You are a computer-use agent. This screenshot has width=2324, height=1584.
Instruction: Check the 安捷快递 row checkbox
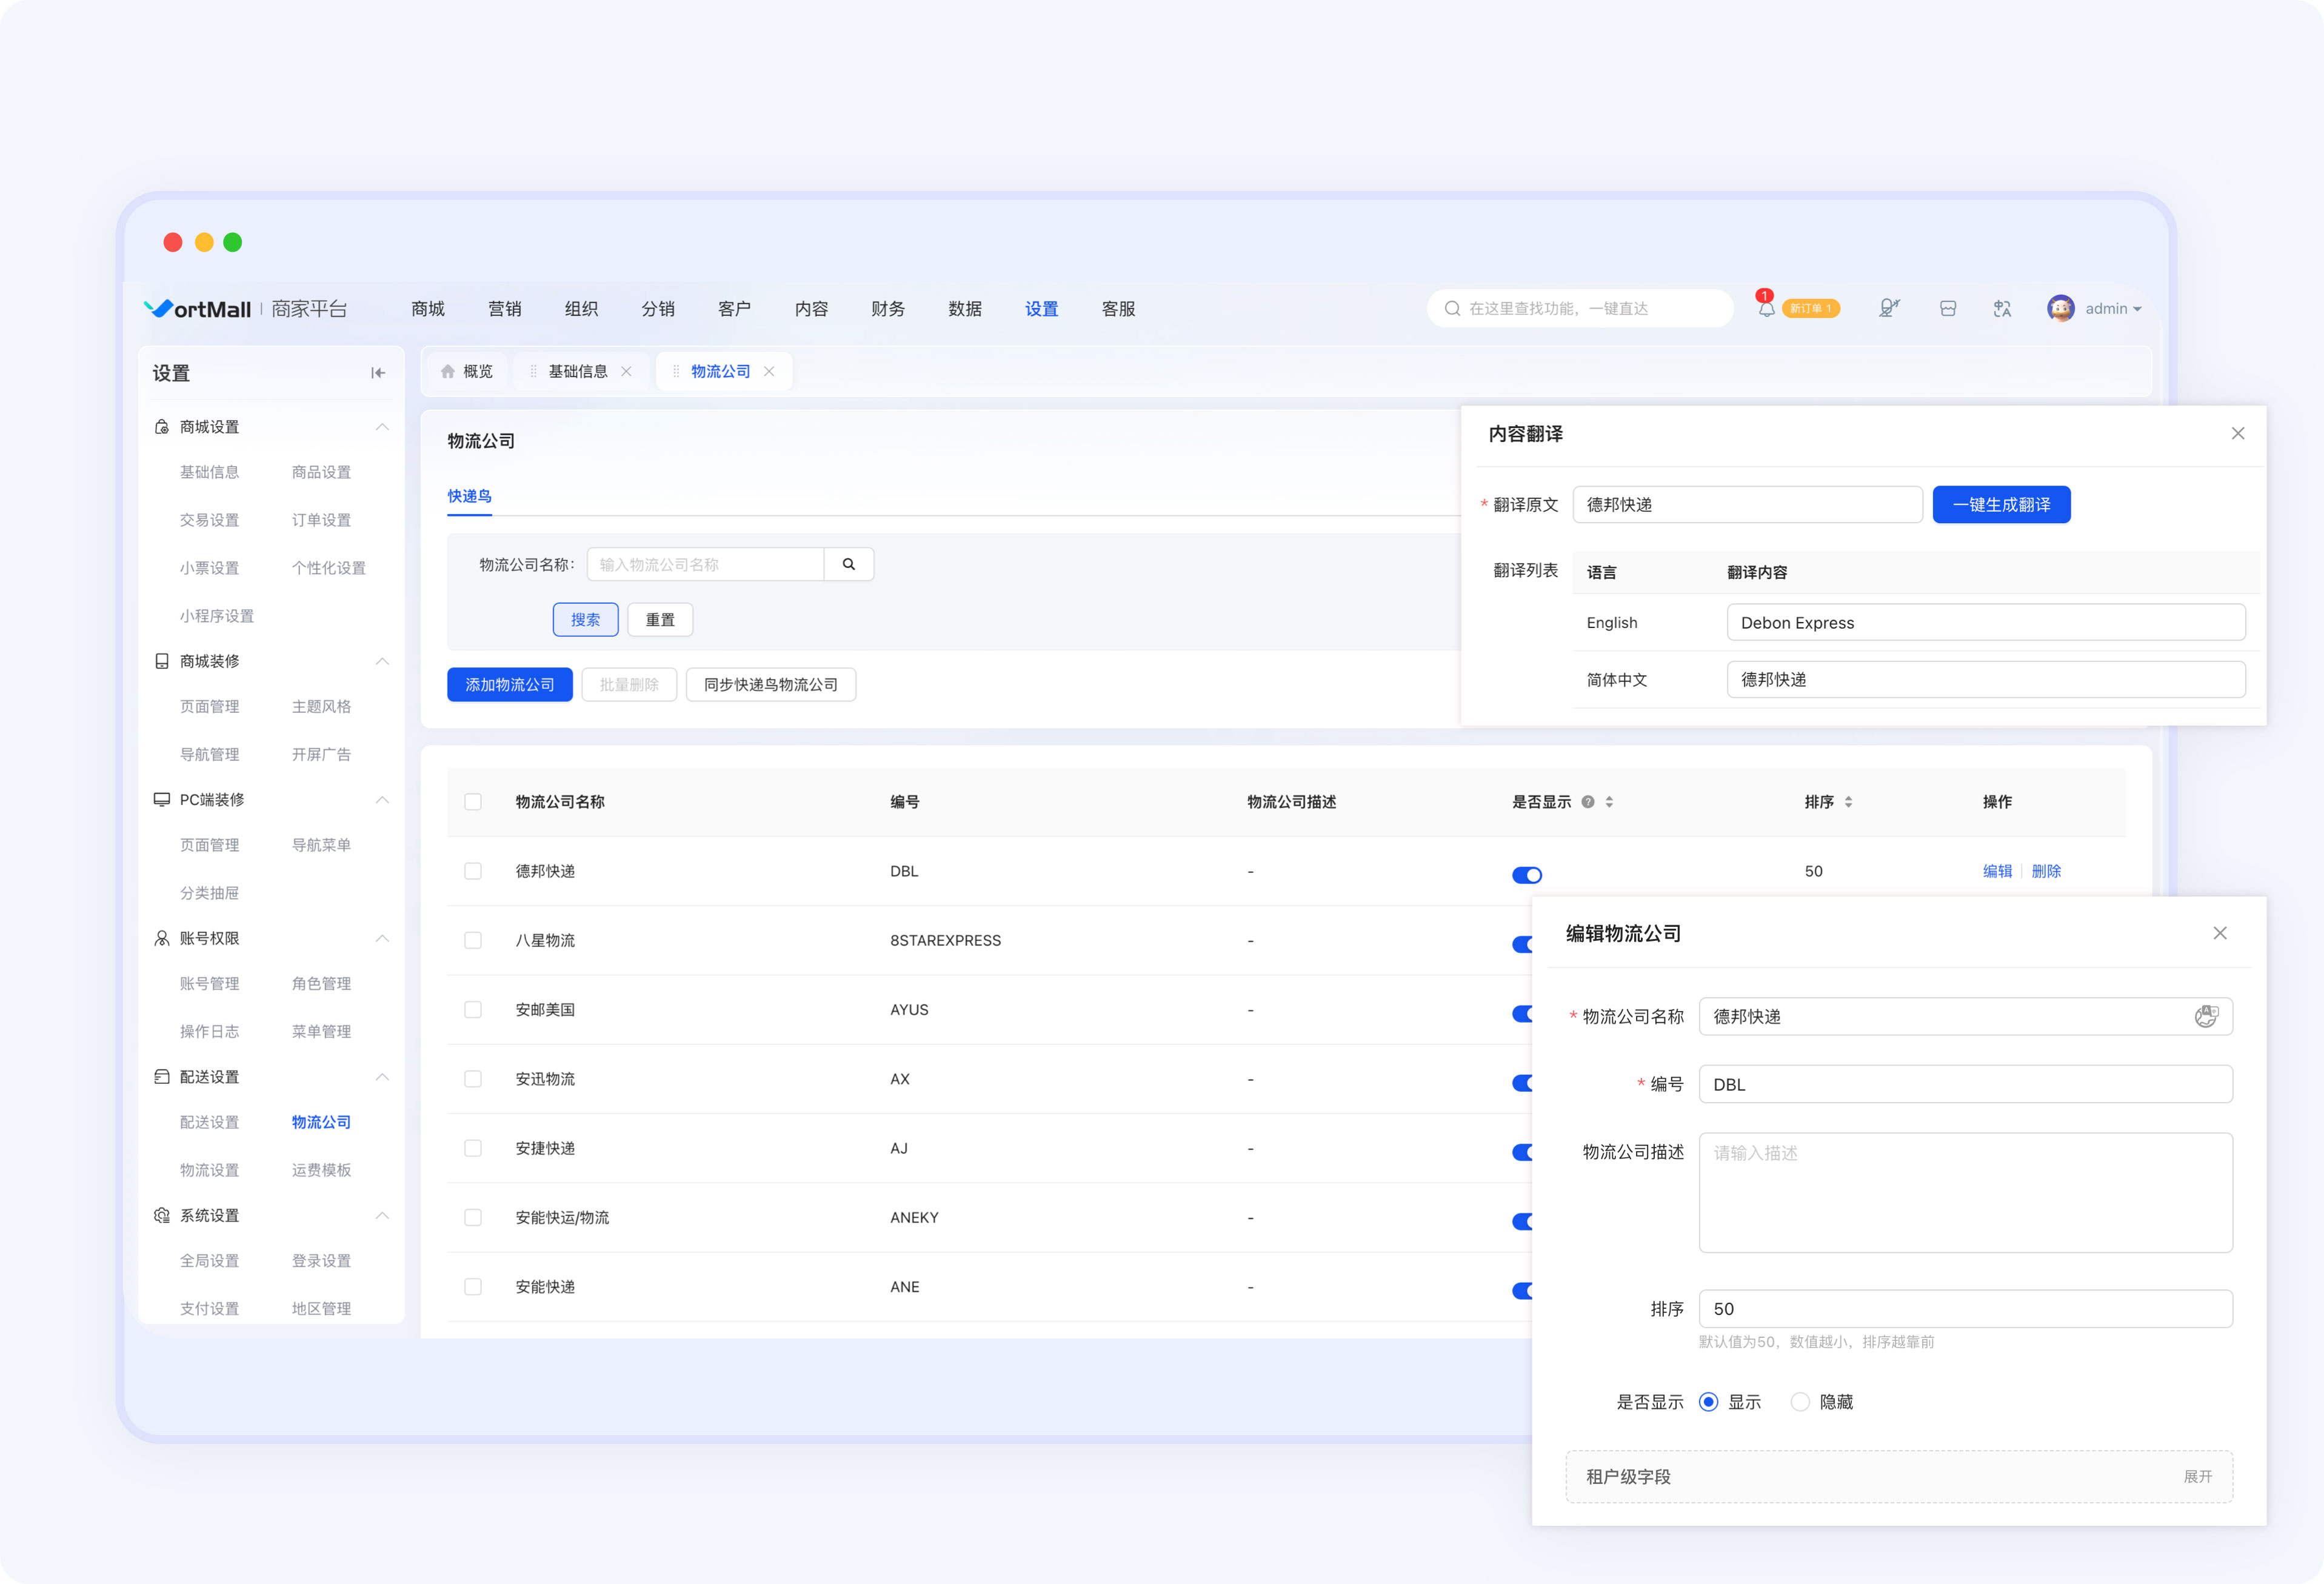coord(473,1148)
